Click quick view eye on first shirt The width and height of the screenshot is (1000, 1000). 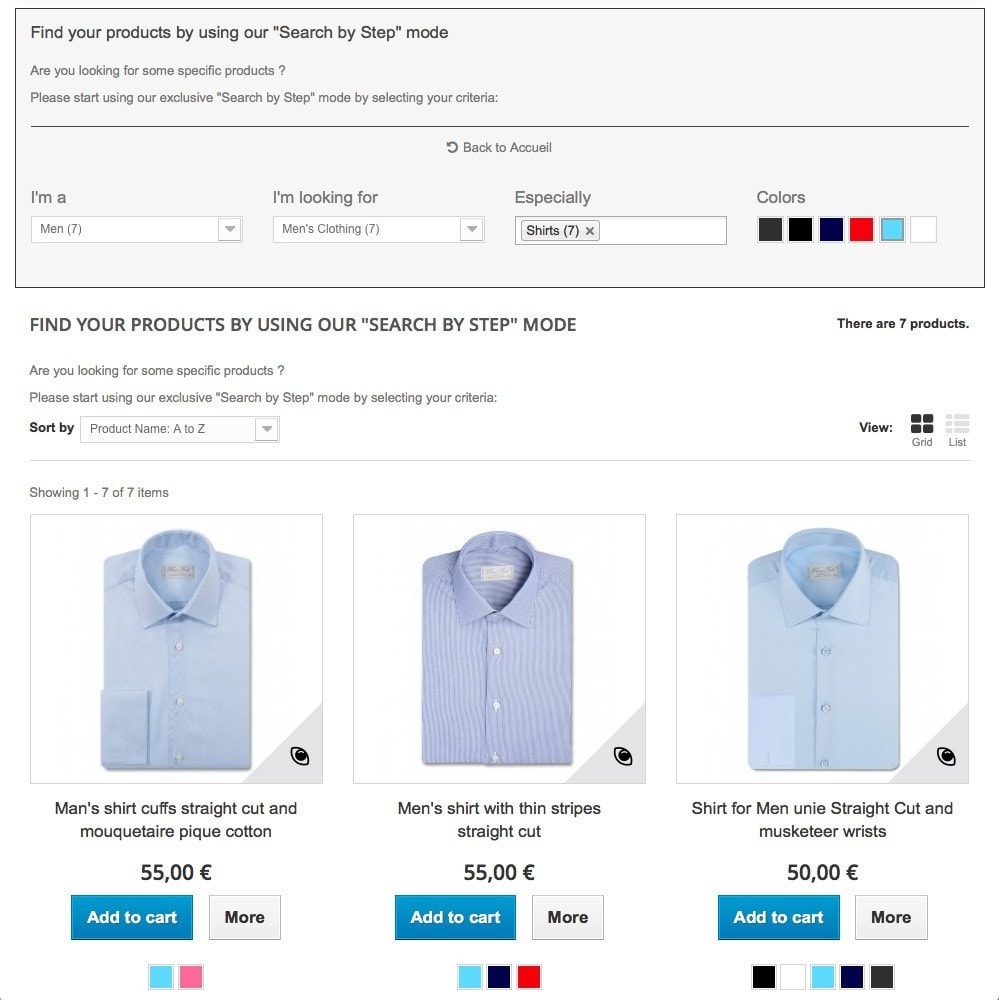(x=300, y=756)
